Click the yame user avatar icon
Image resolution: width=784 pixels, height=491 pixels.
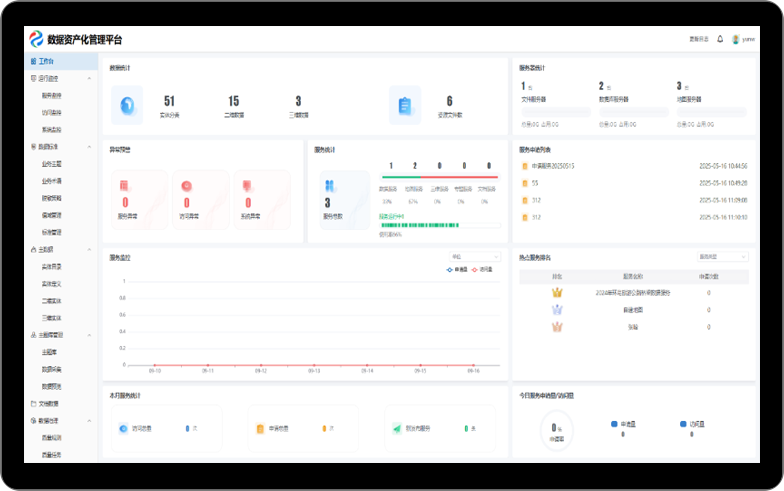pyautogui.click(x=736, y=40)
